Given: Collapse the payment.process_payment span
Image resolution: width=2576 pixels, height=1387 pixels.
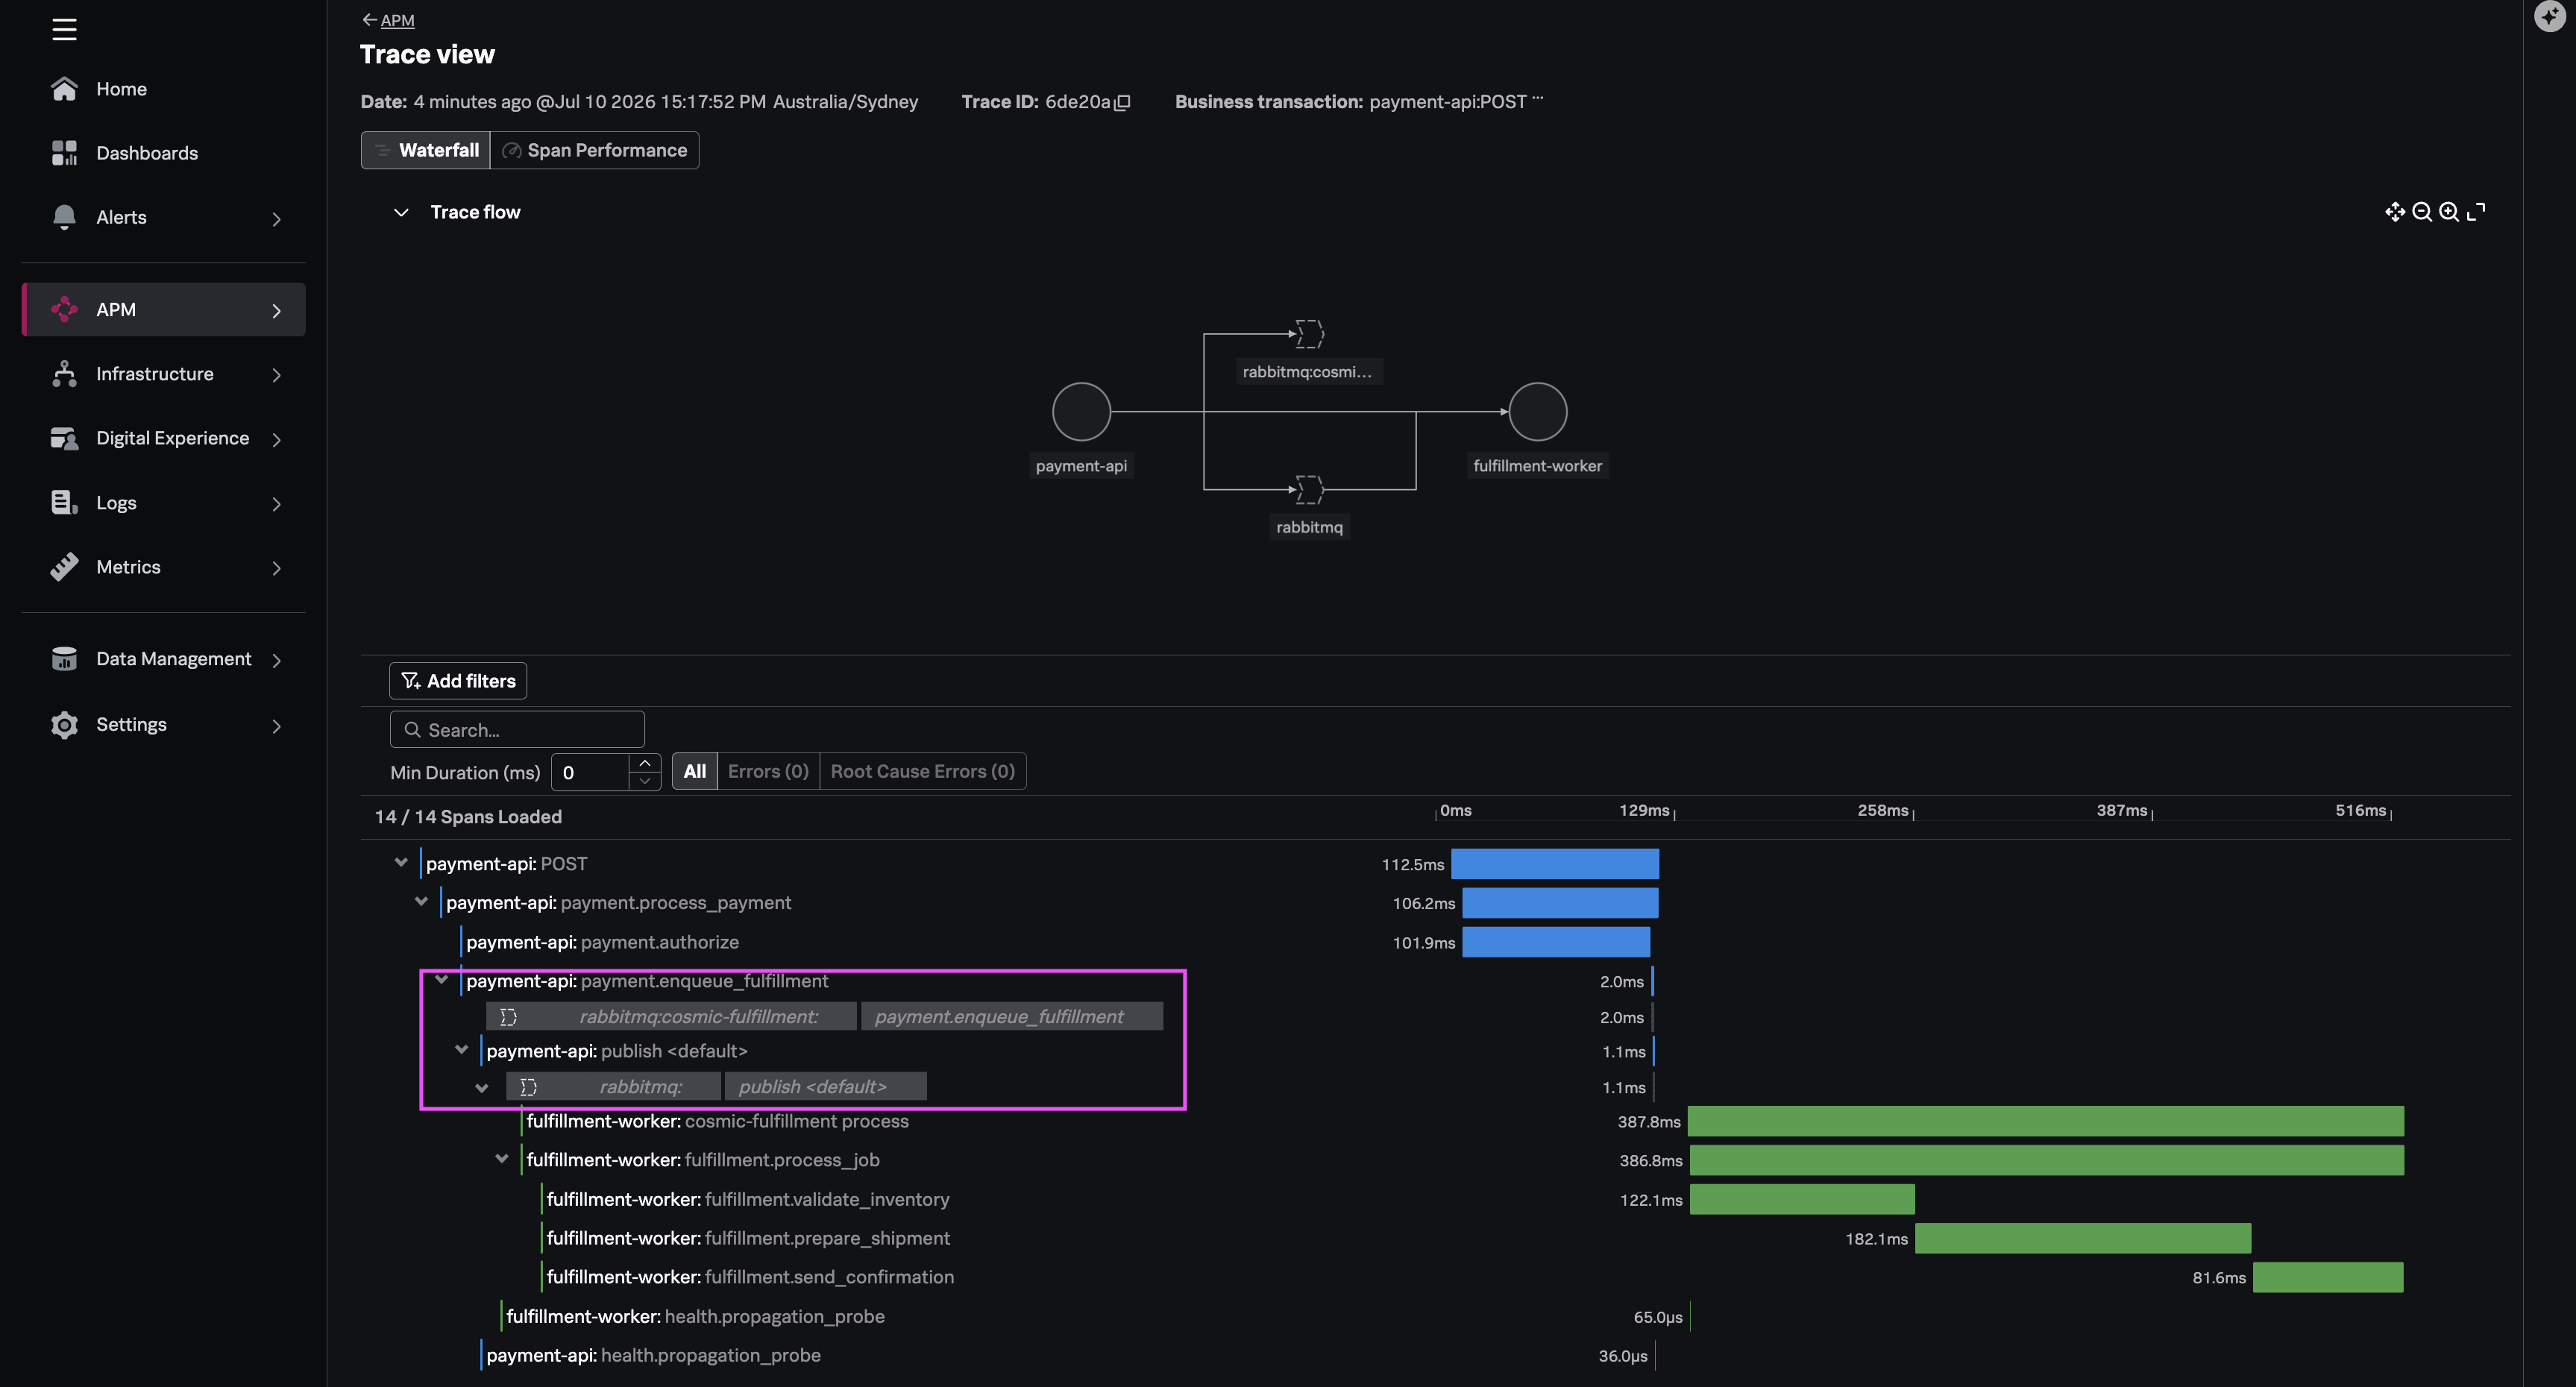Looking at the screenshot, I should click(421, 901).
